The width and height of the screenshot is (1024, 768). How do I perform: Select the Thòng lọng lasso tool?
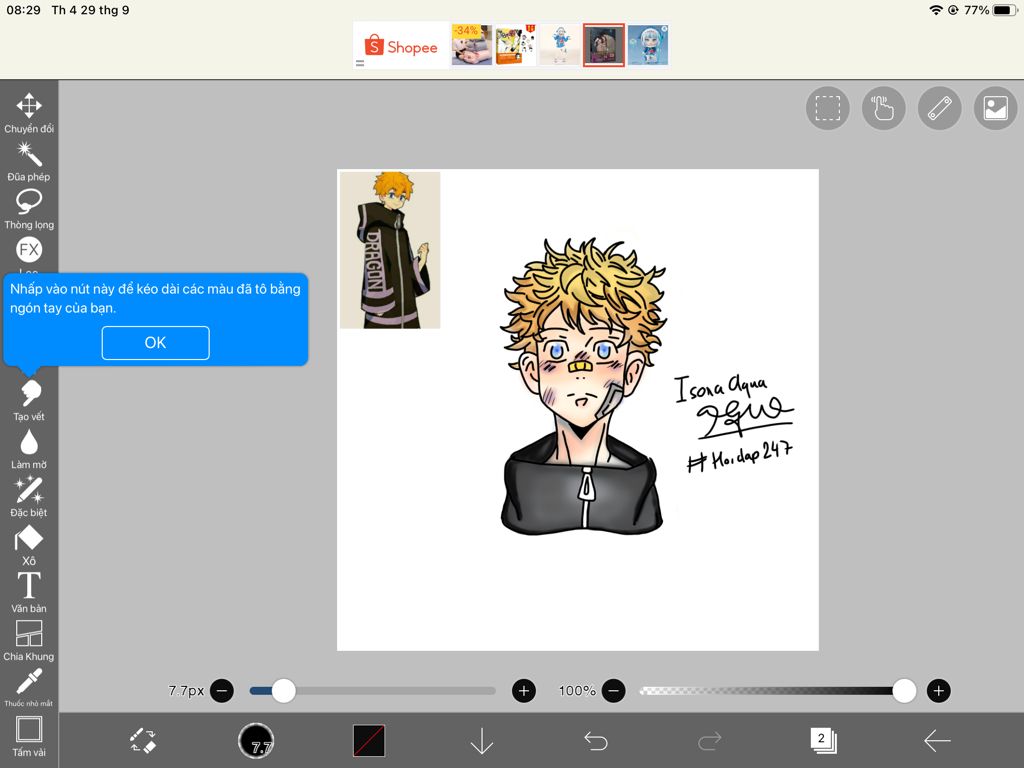pyautogui.click(x=29, y=209)
